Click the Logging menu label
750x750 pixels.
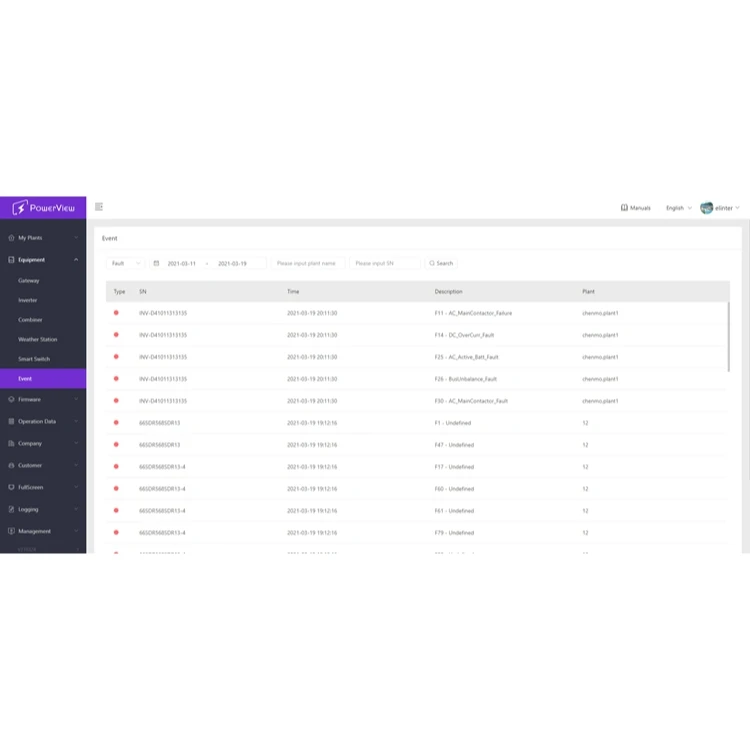coord(28,509)
